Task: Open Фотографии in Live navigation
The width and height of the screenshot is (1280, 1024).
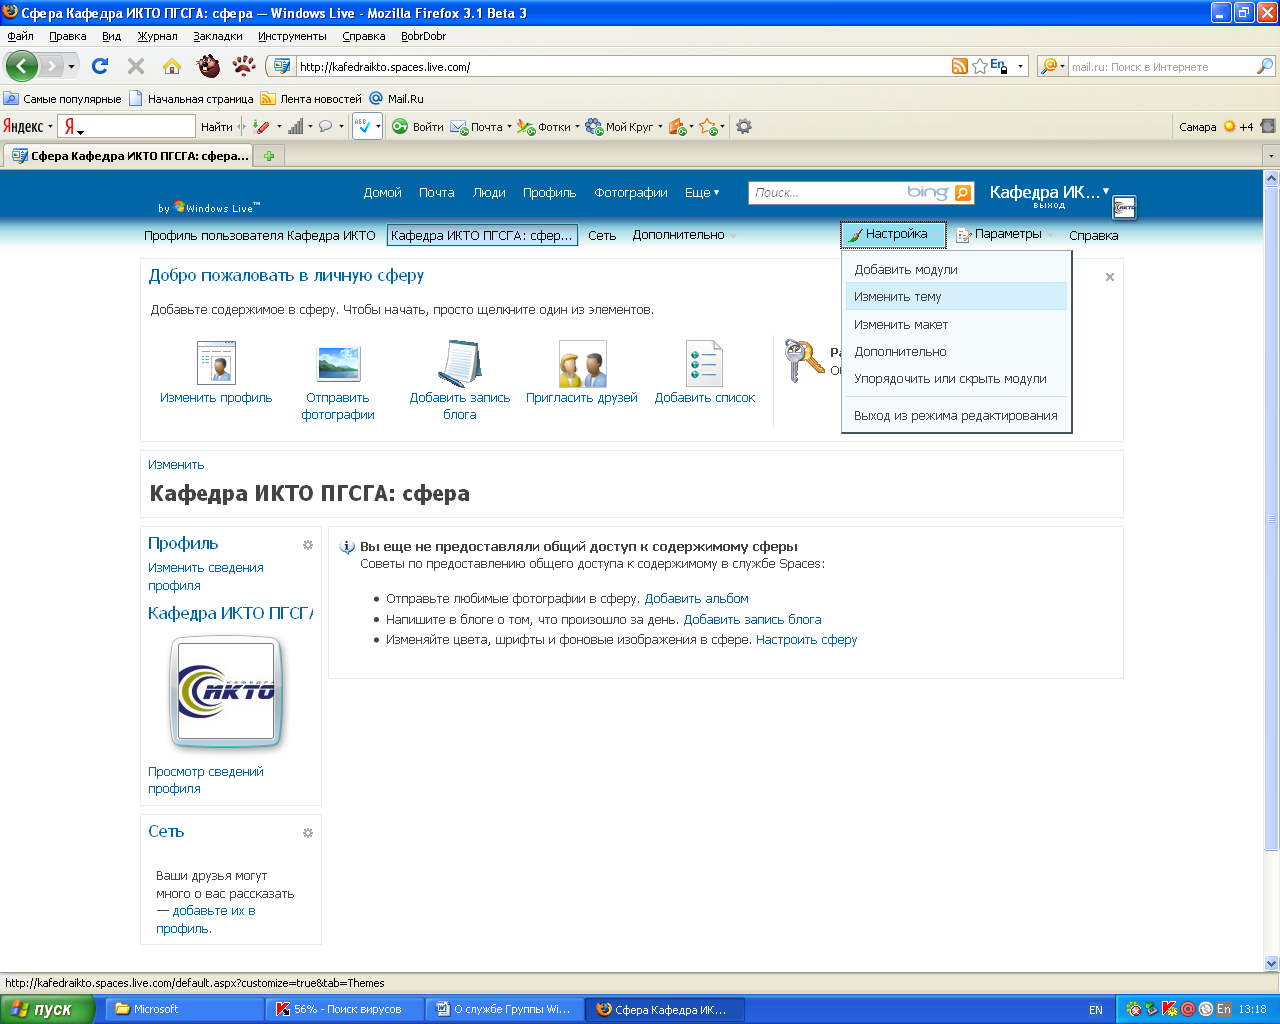Action: click(x=631, y=193)
